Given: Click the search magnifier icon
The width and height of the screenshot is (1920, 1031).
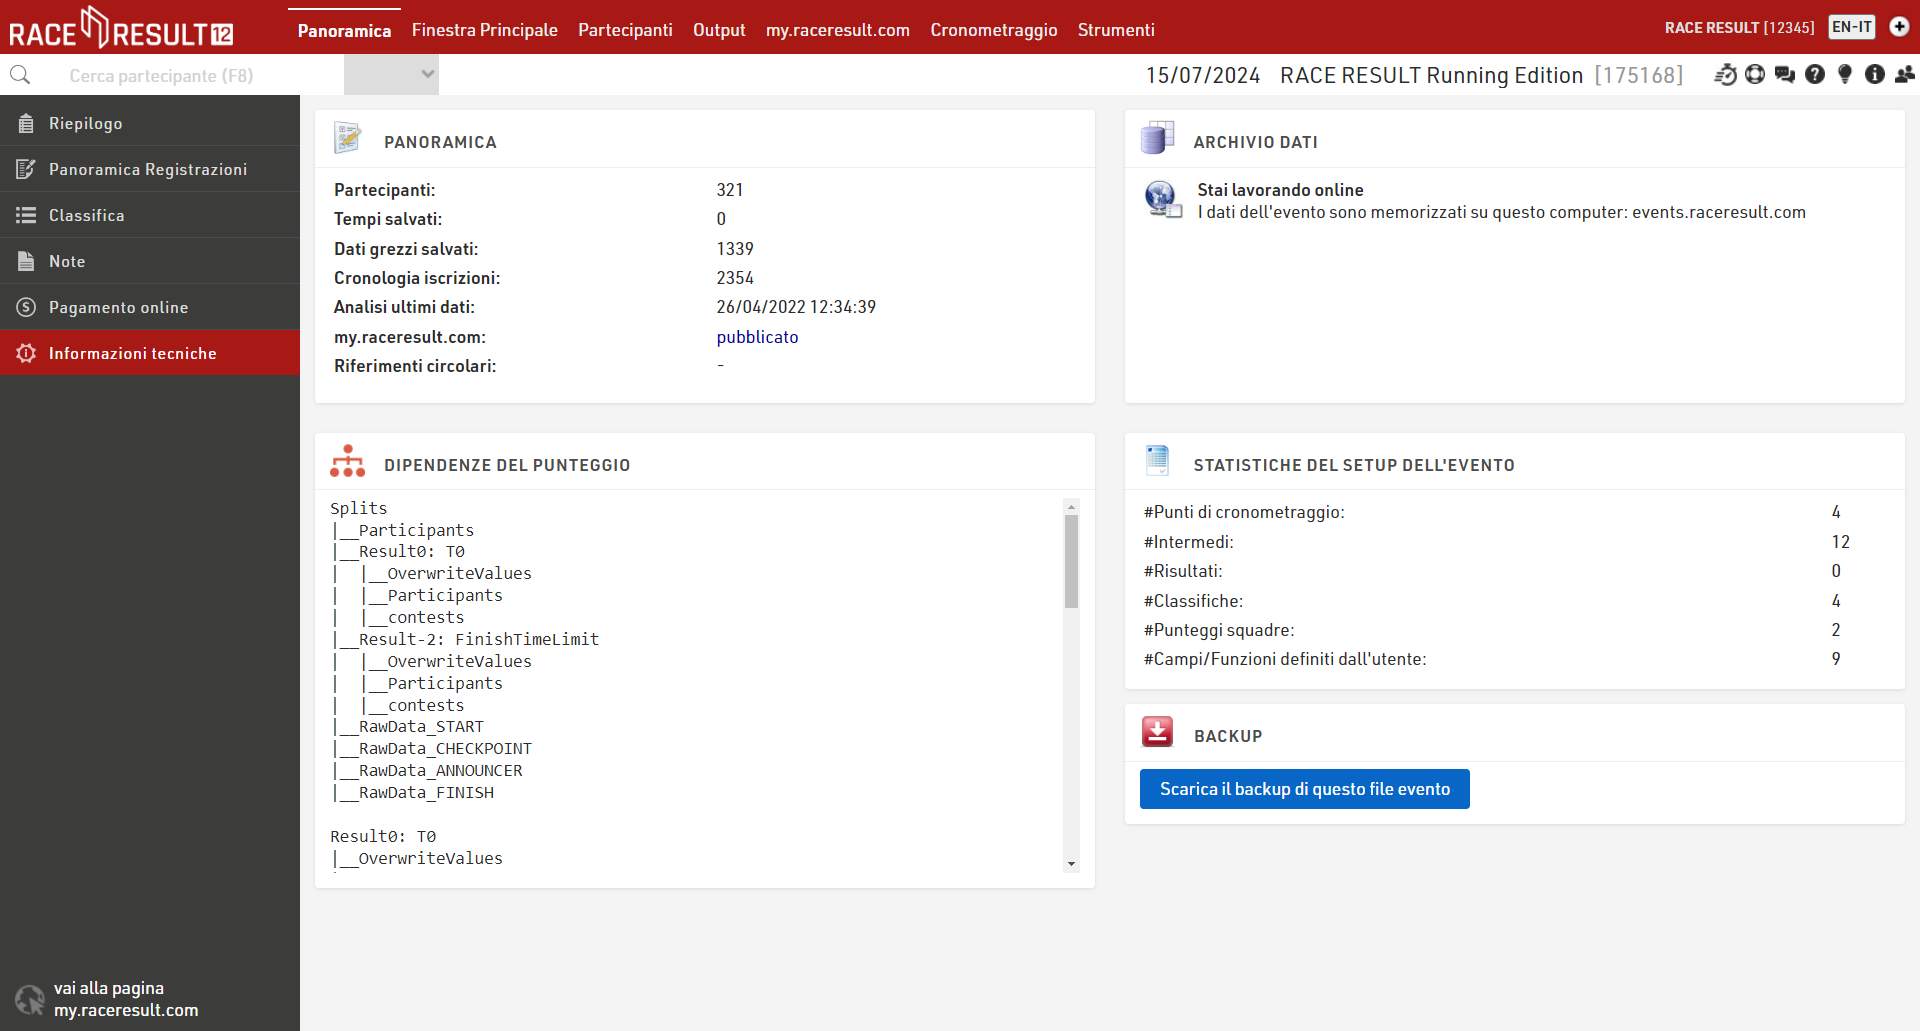Looking at the screenshot, I should (x=20, y=75).
